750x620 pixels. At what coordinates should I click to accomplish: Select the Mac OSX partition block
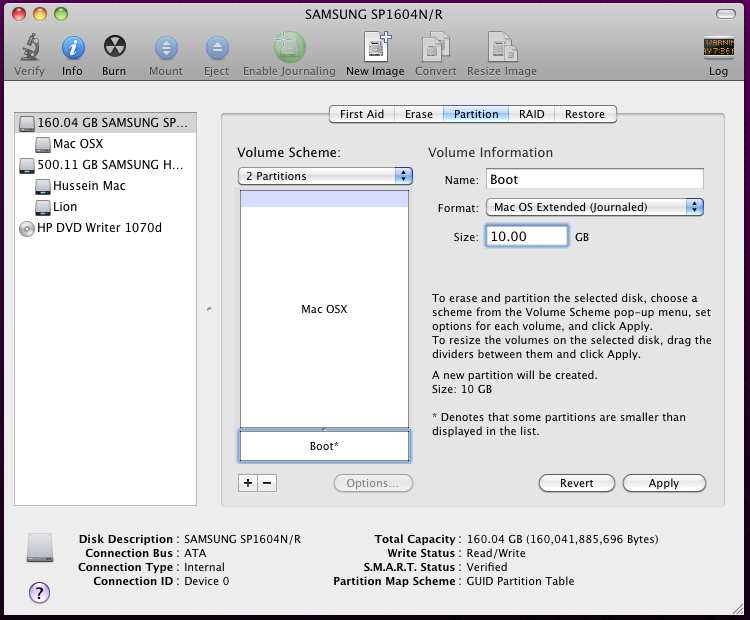point(324,309)
